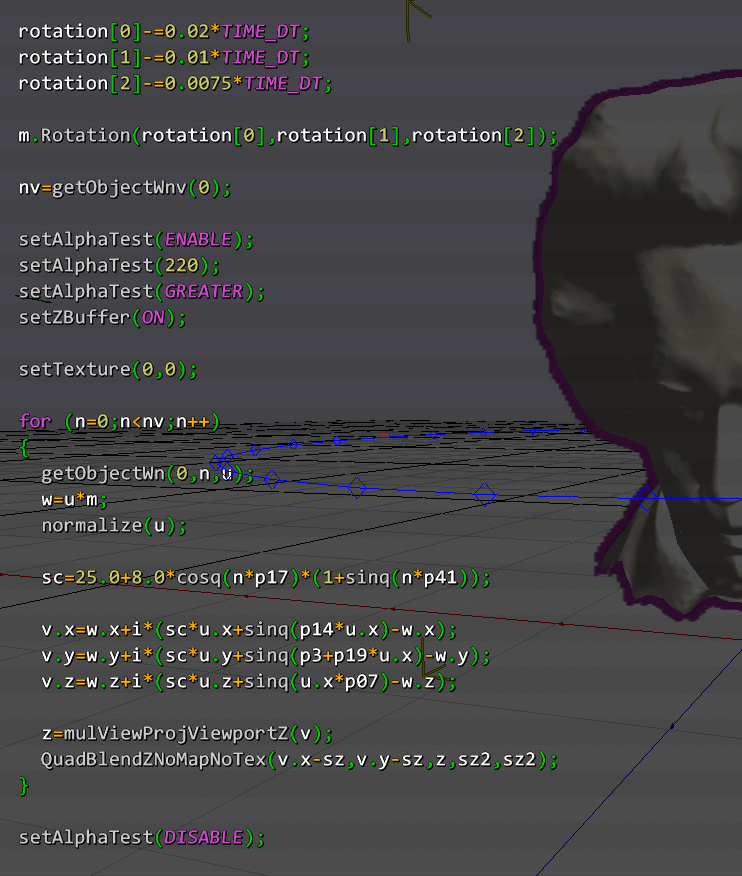Click the 'nv=getObjectWnv(0);' line
This screenshot has width=742, height=876.
[125, 188]
